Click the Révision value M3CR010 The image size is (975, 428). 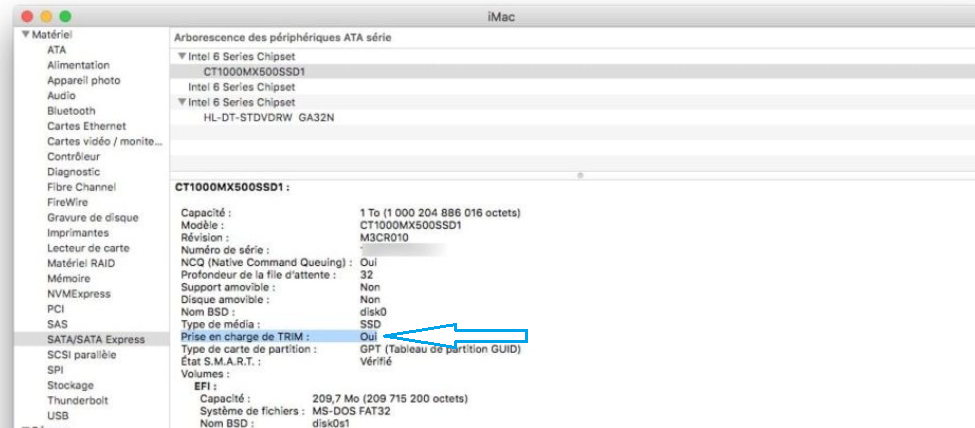[x=384, y=238]
